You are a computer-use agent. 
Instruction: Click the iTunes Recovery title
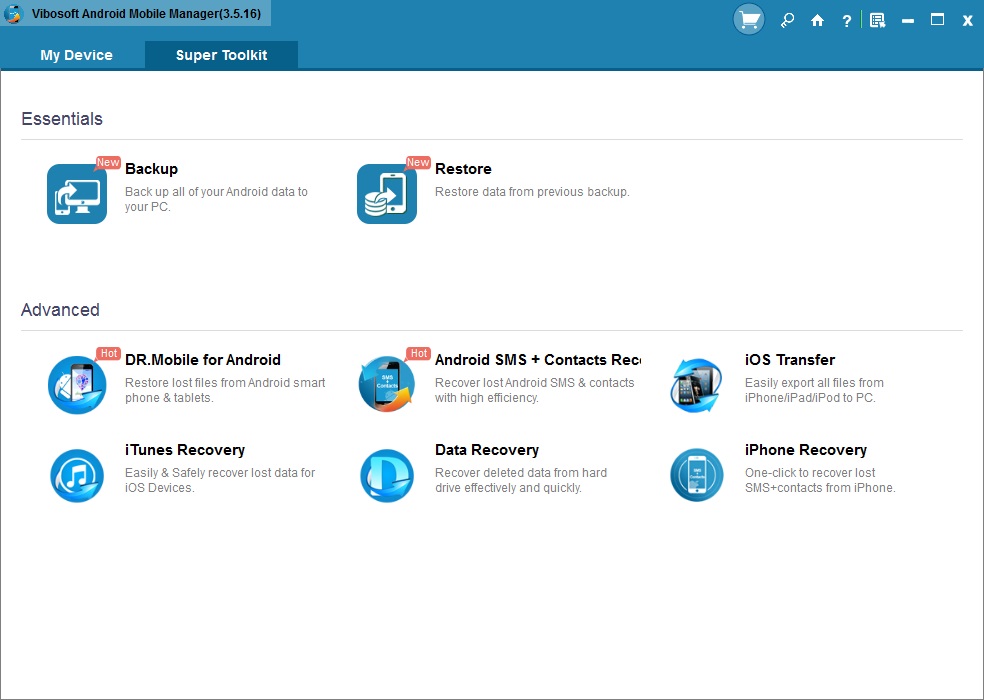click(x=185, y=450)
